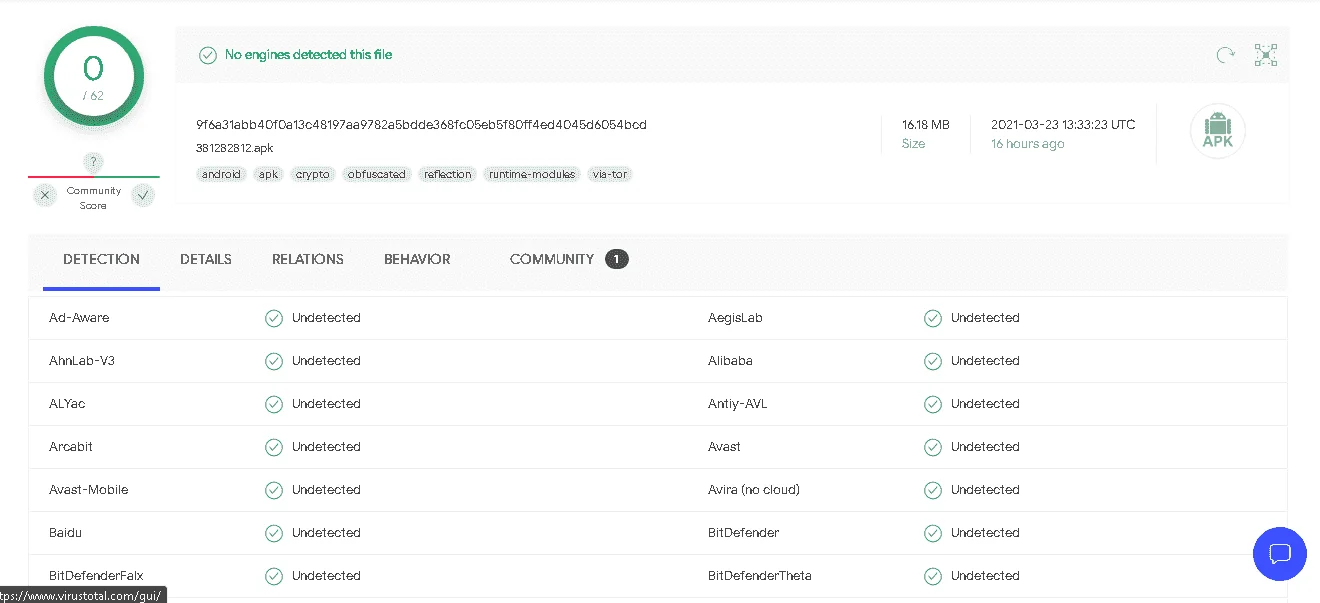This screenshot has width=1320, height=603.
Task: Click the ALYac engine name
Action: tap(67, 404)
